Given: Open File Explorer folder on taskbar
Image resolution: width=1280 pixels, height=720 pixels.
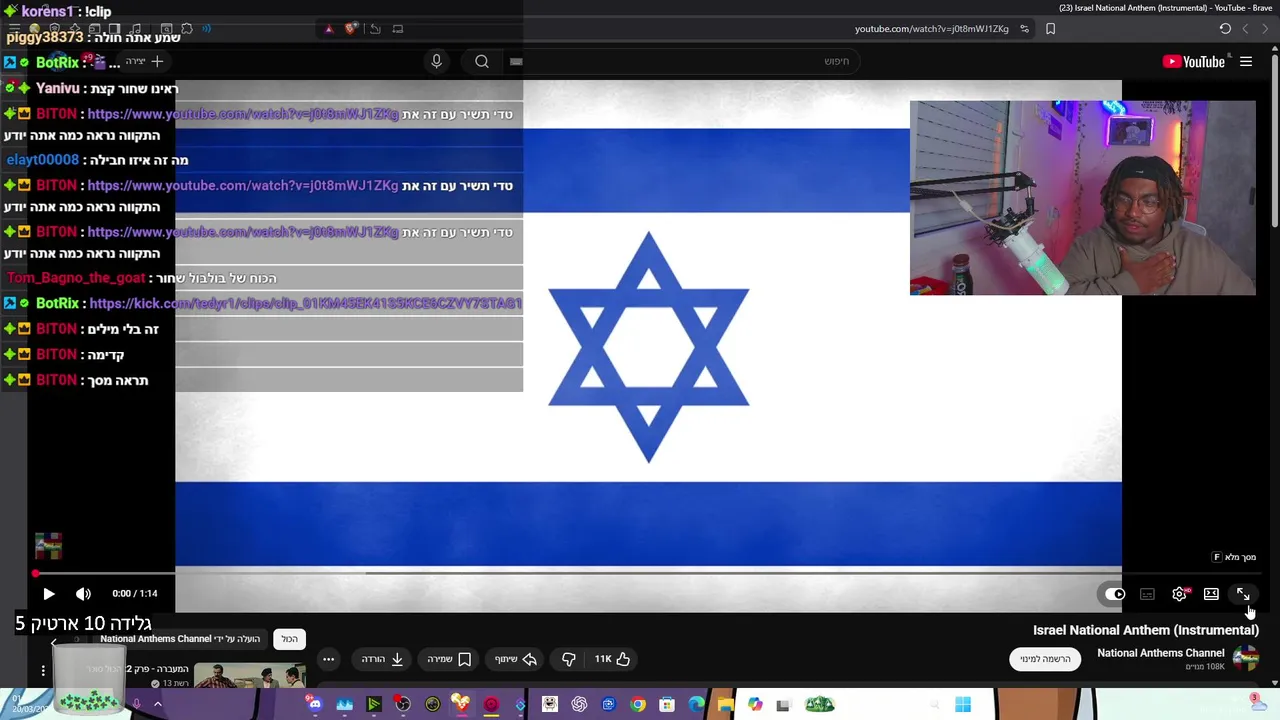Looking at the screenshot, I should (725, 705).
